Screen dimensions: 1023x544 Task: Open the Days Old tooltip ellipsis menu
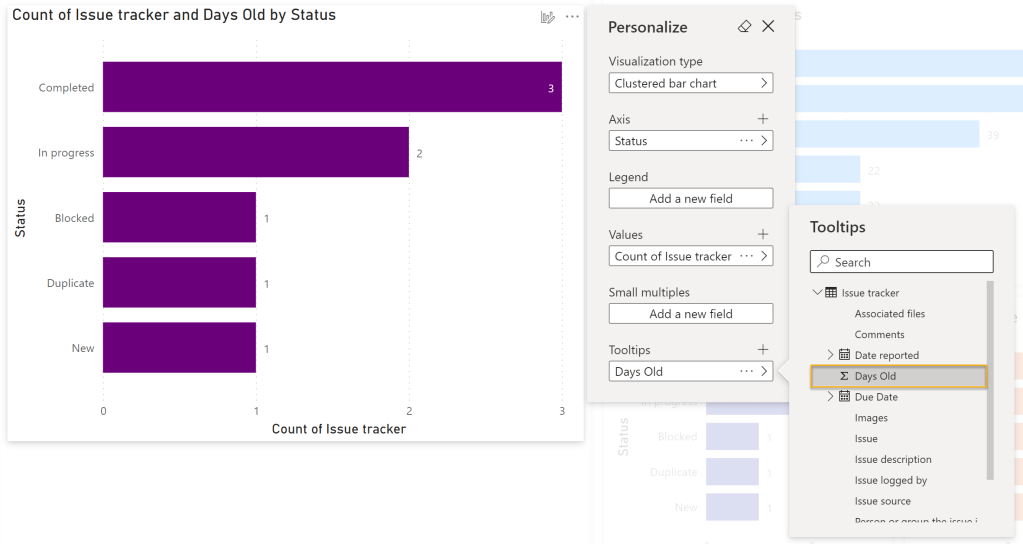(x=746, y=371)
